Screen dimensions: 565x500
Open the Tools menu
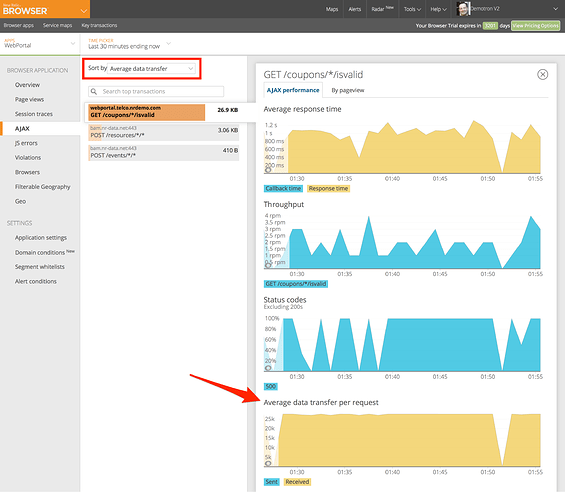pos(412,9)
